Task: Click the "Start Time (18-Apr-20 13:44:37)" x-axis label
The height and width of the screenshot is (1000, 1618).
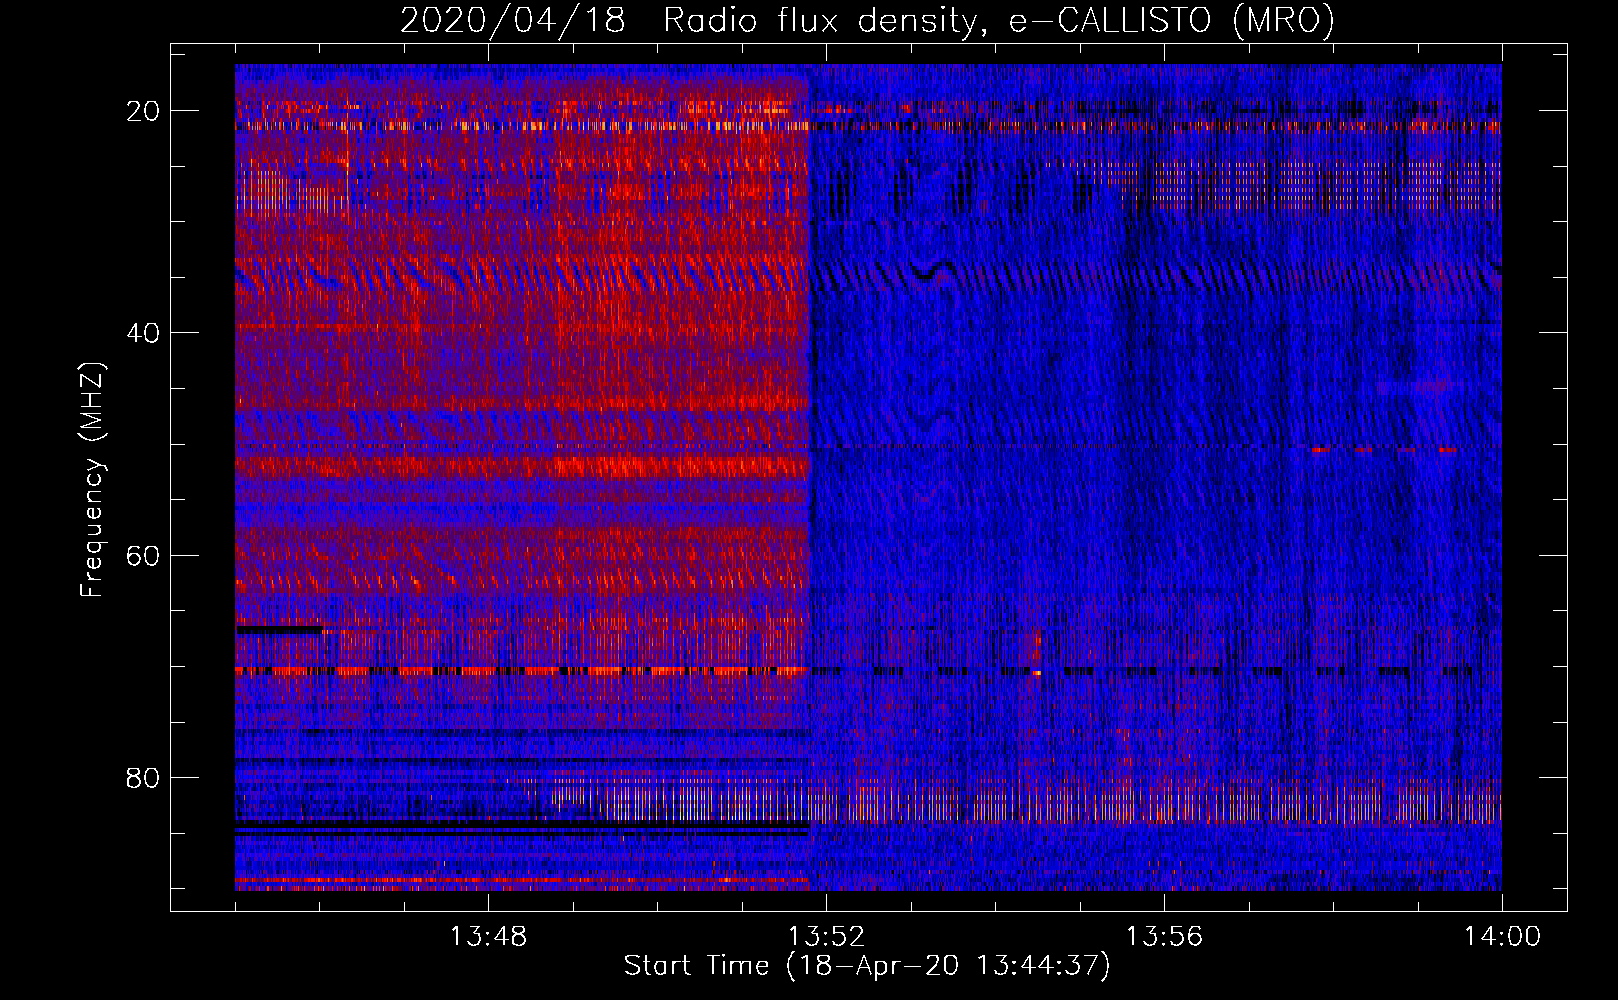Action: pyautogui.click(x=867, y=966)
